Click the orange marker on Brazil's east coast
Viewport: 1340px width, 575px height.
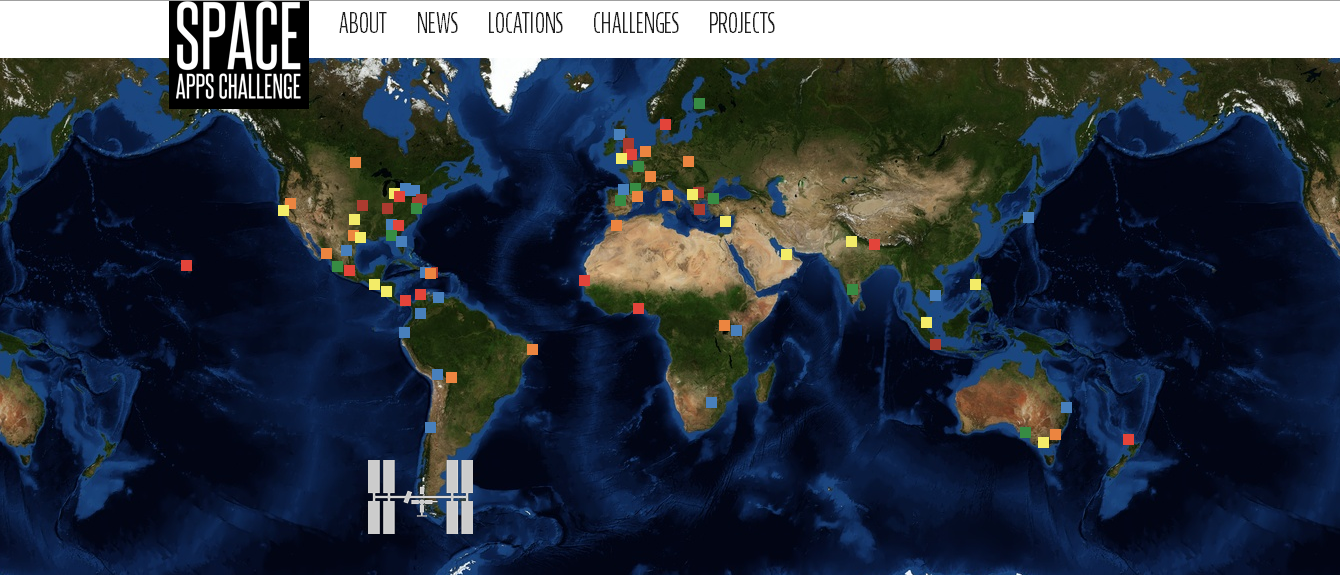pyautogui.click(x=532, y=349)
